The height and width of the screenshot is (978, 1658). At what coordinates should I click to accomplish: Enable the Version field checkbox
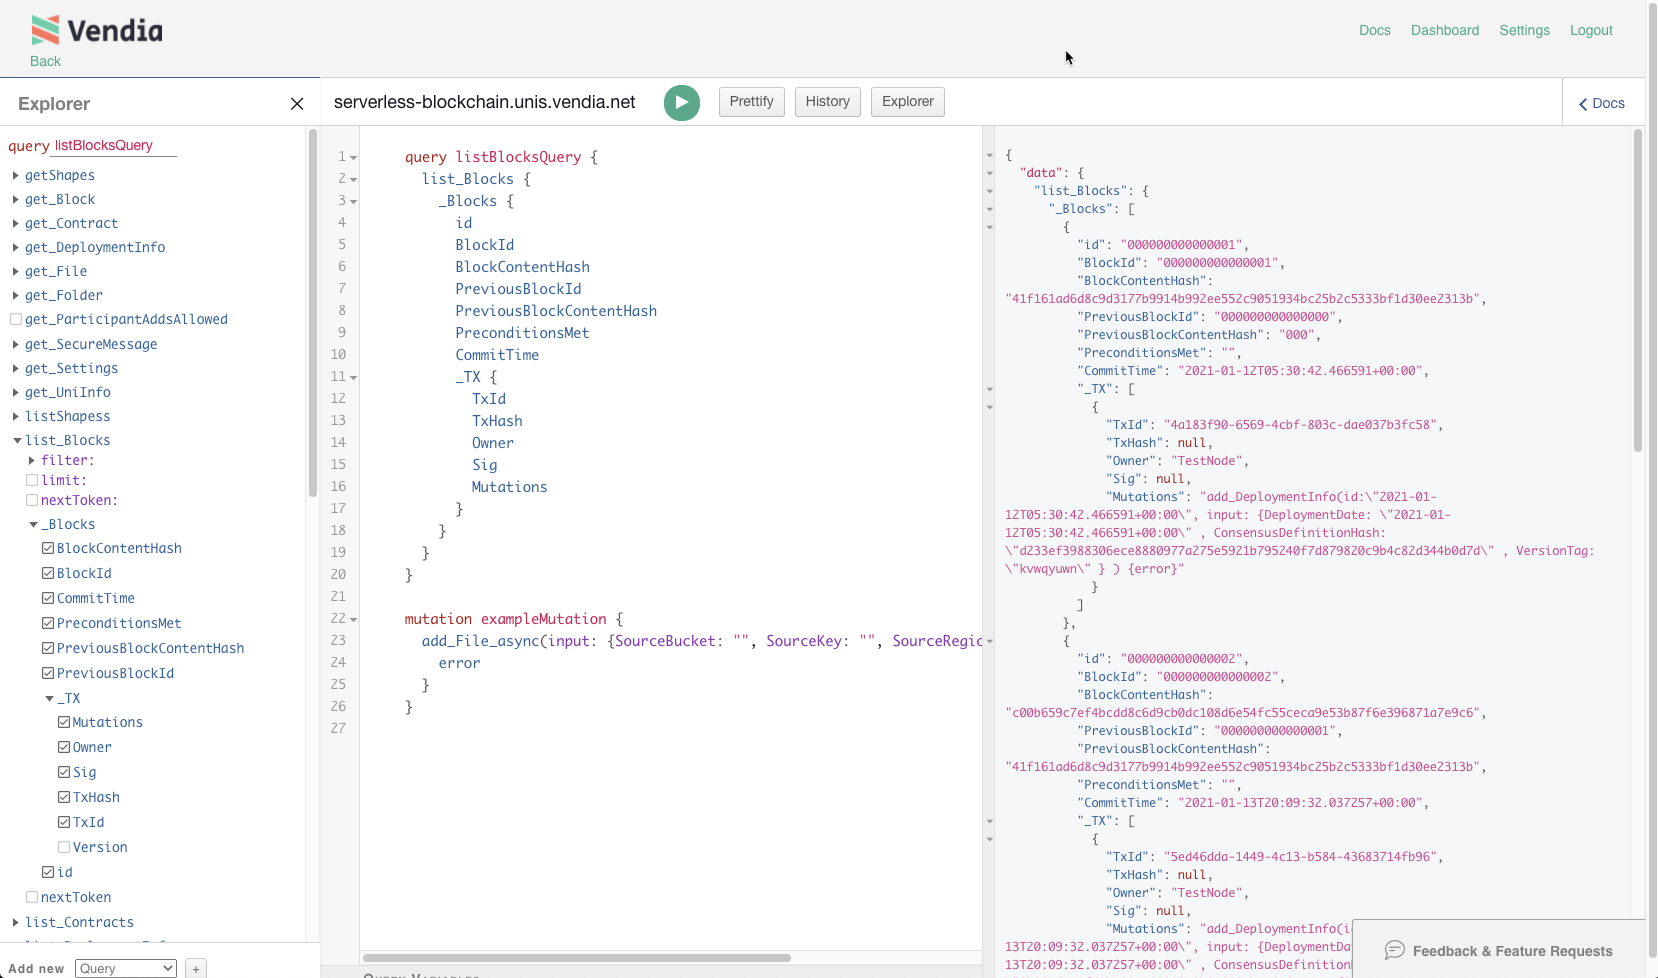tap(64, 847)
